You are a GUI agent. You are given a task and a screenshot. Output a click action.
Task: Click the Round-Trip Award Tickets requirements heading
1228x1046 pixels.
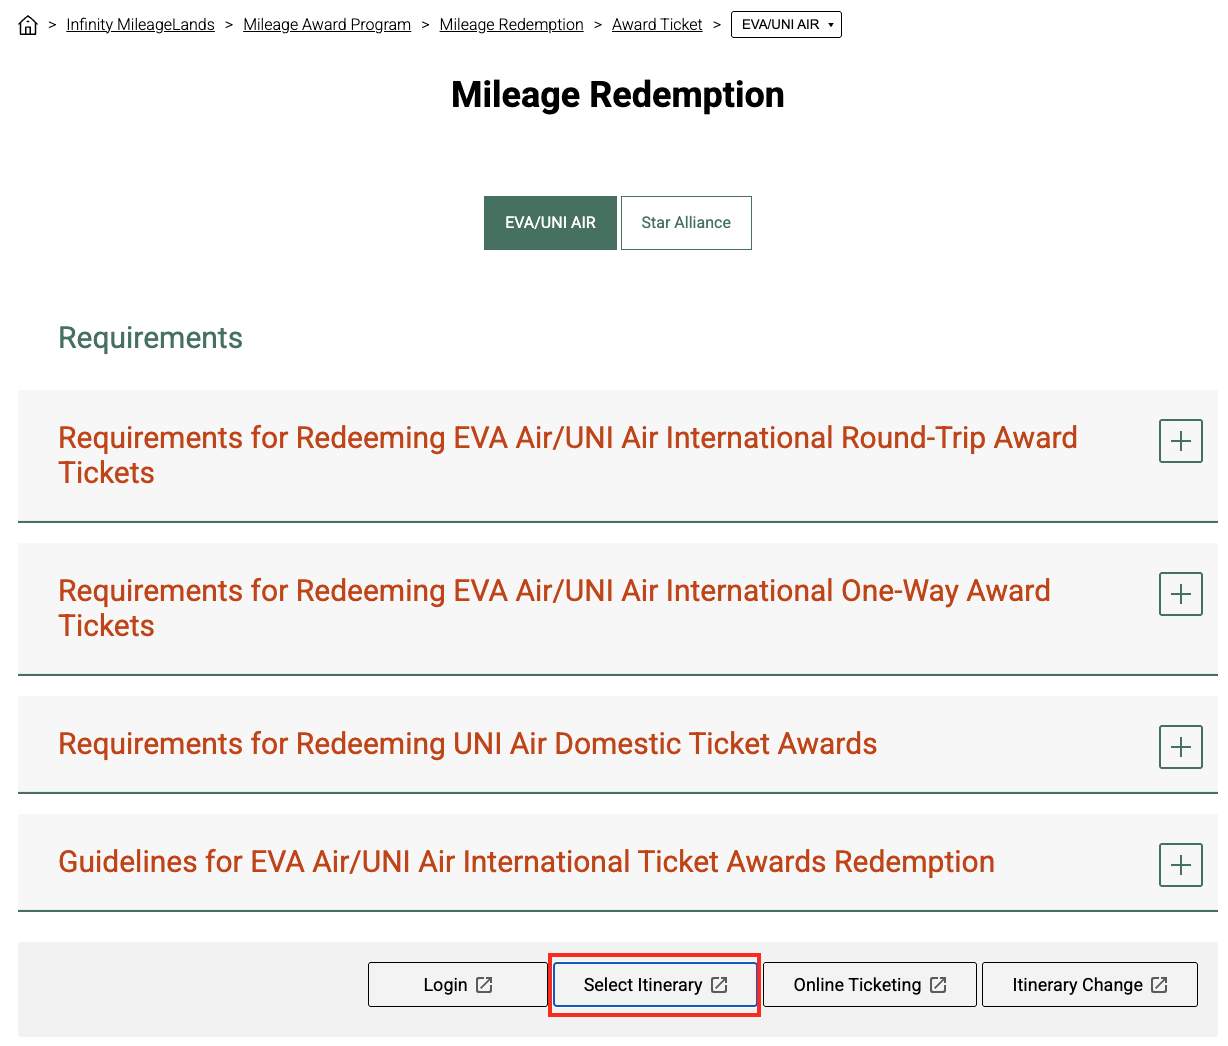coord(568,455)
